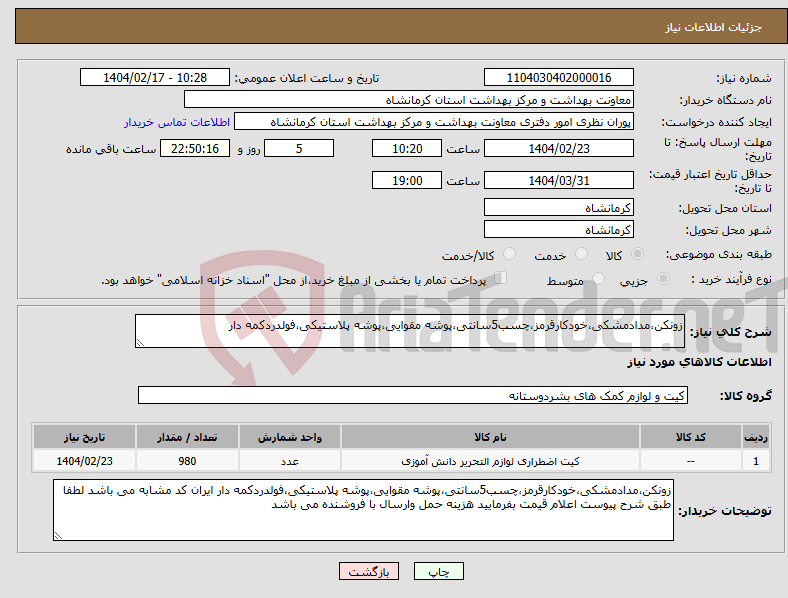Click the چاپ print button
The image size is (788, 598).
pyautogui.click(x=439, y=571)
